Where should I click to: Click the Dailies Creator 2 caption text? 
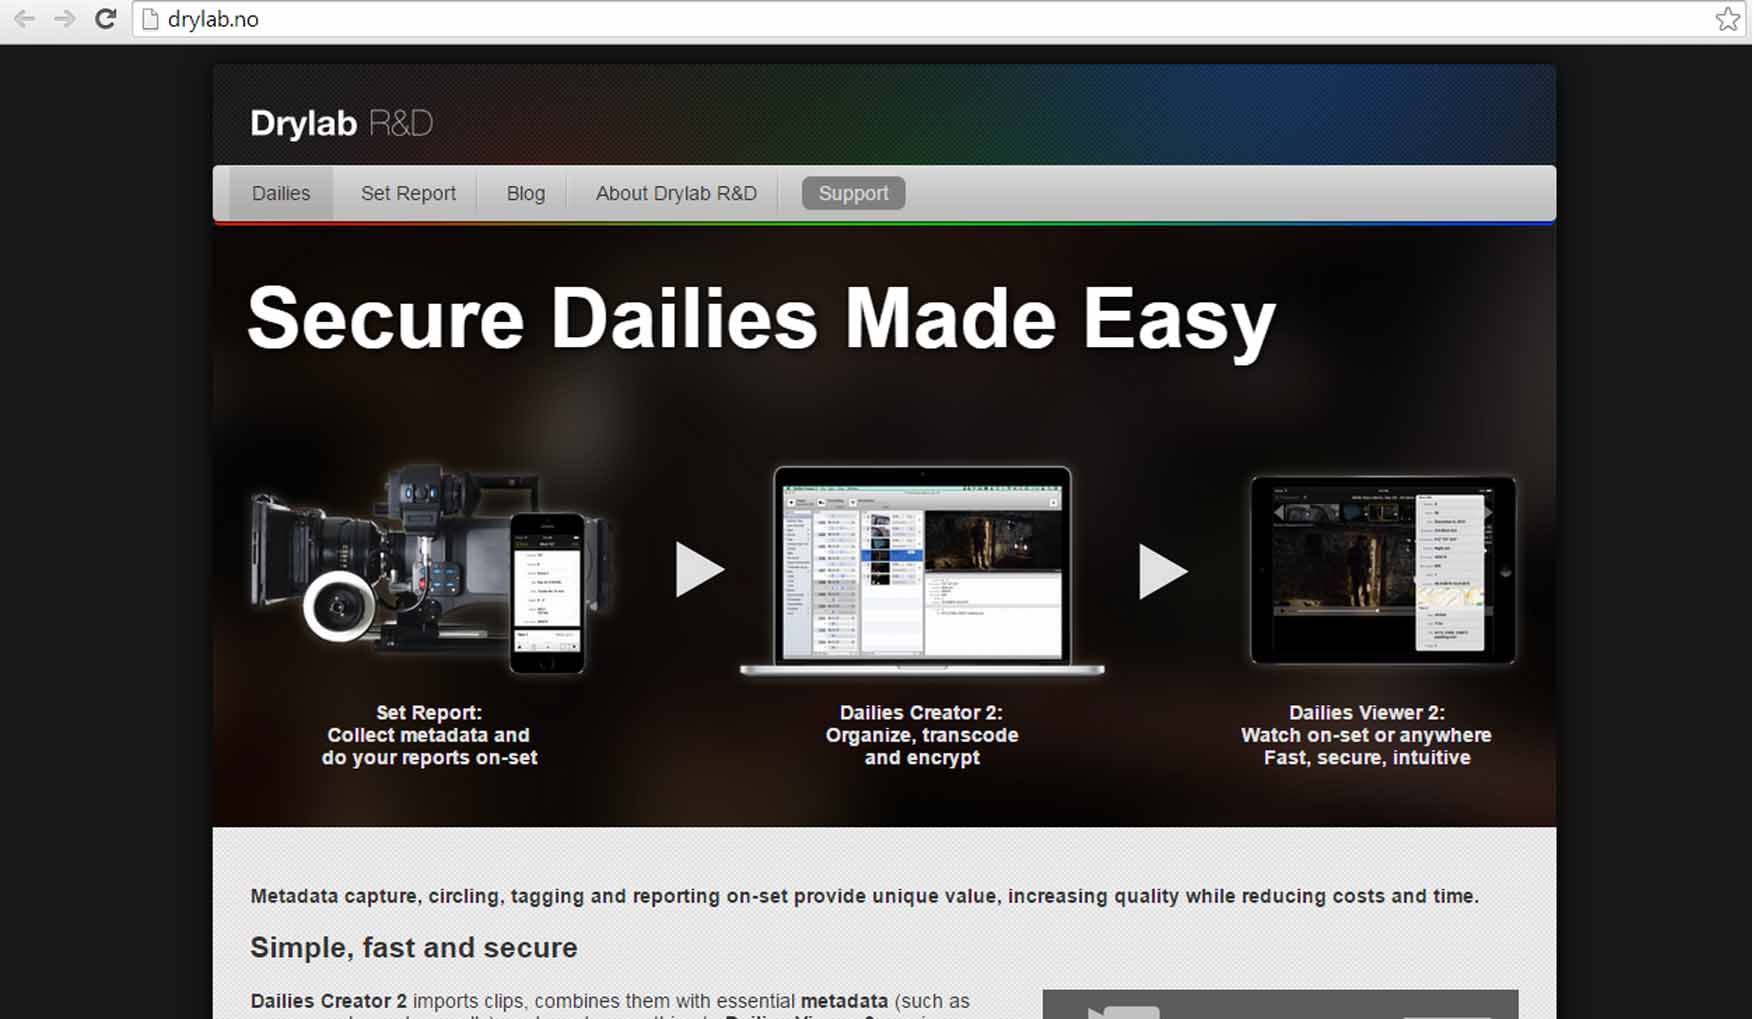click(921, 735)
